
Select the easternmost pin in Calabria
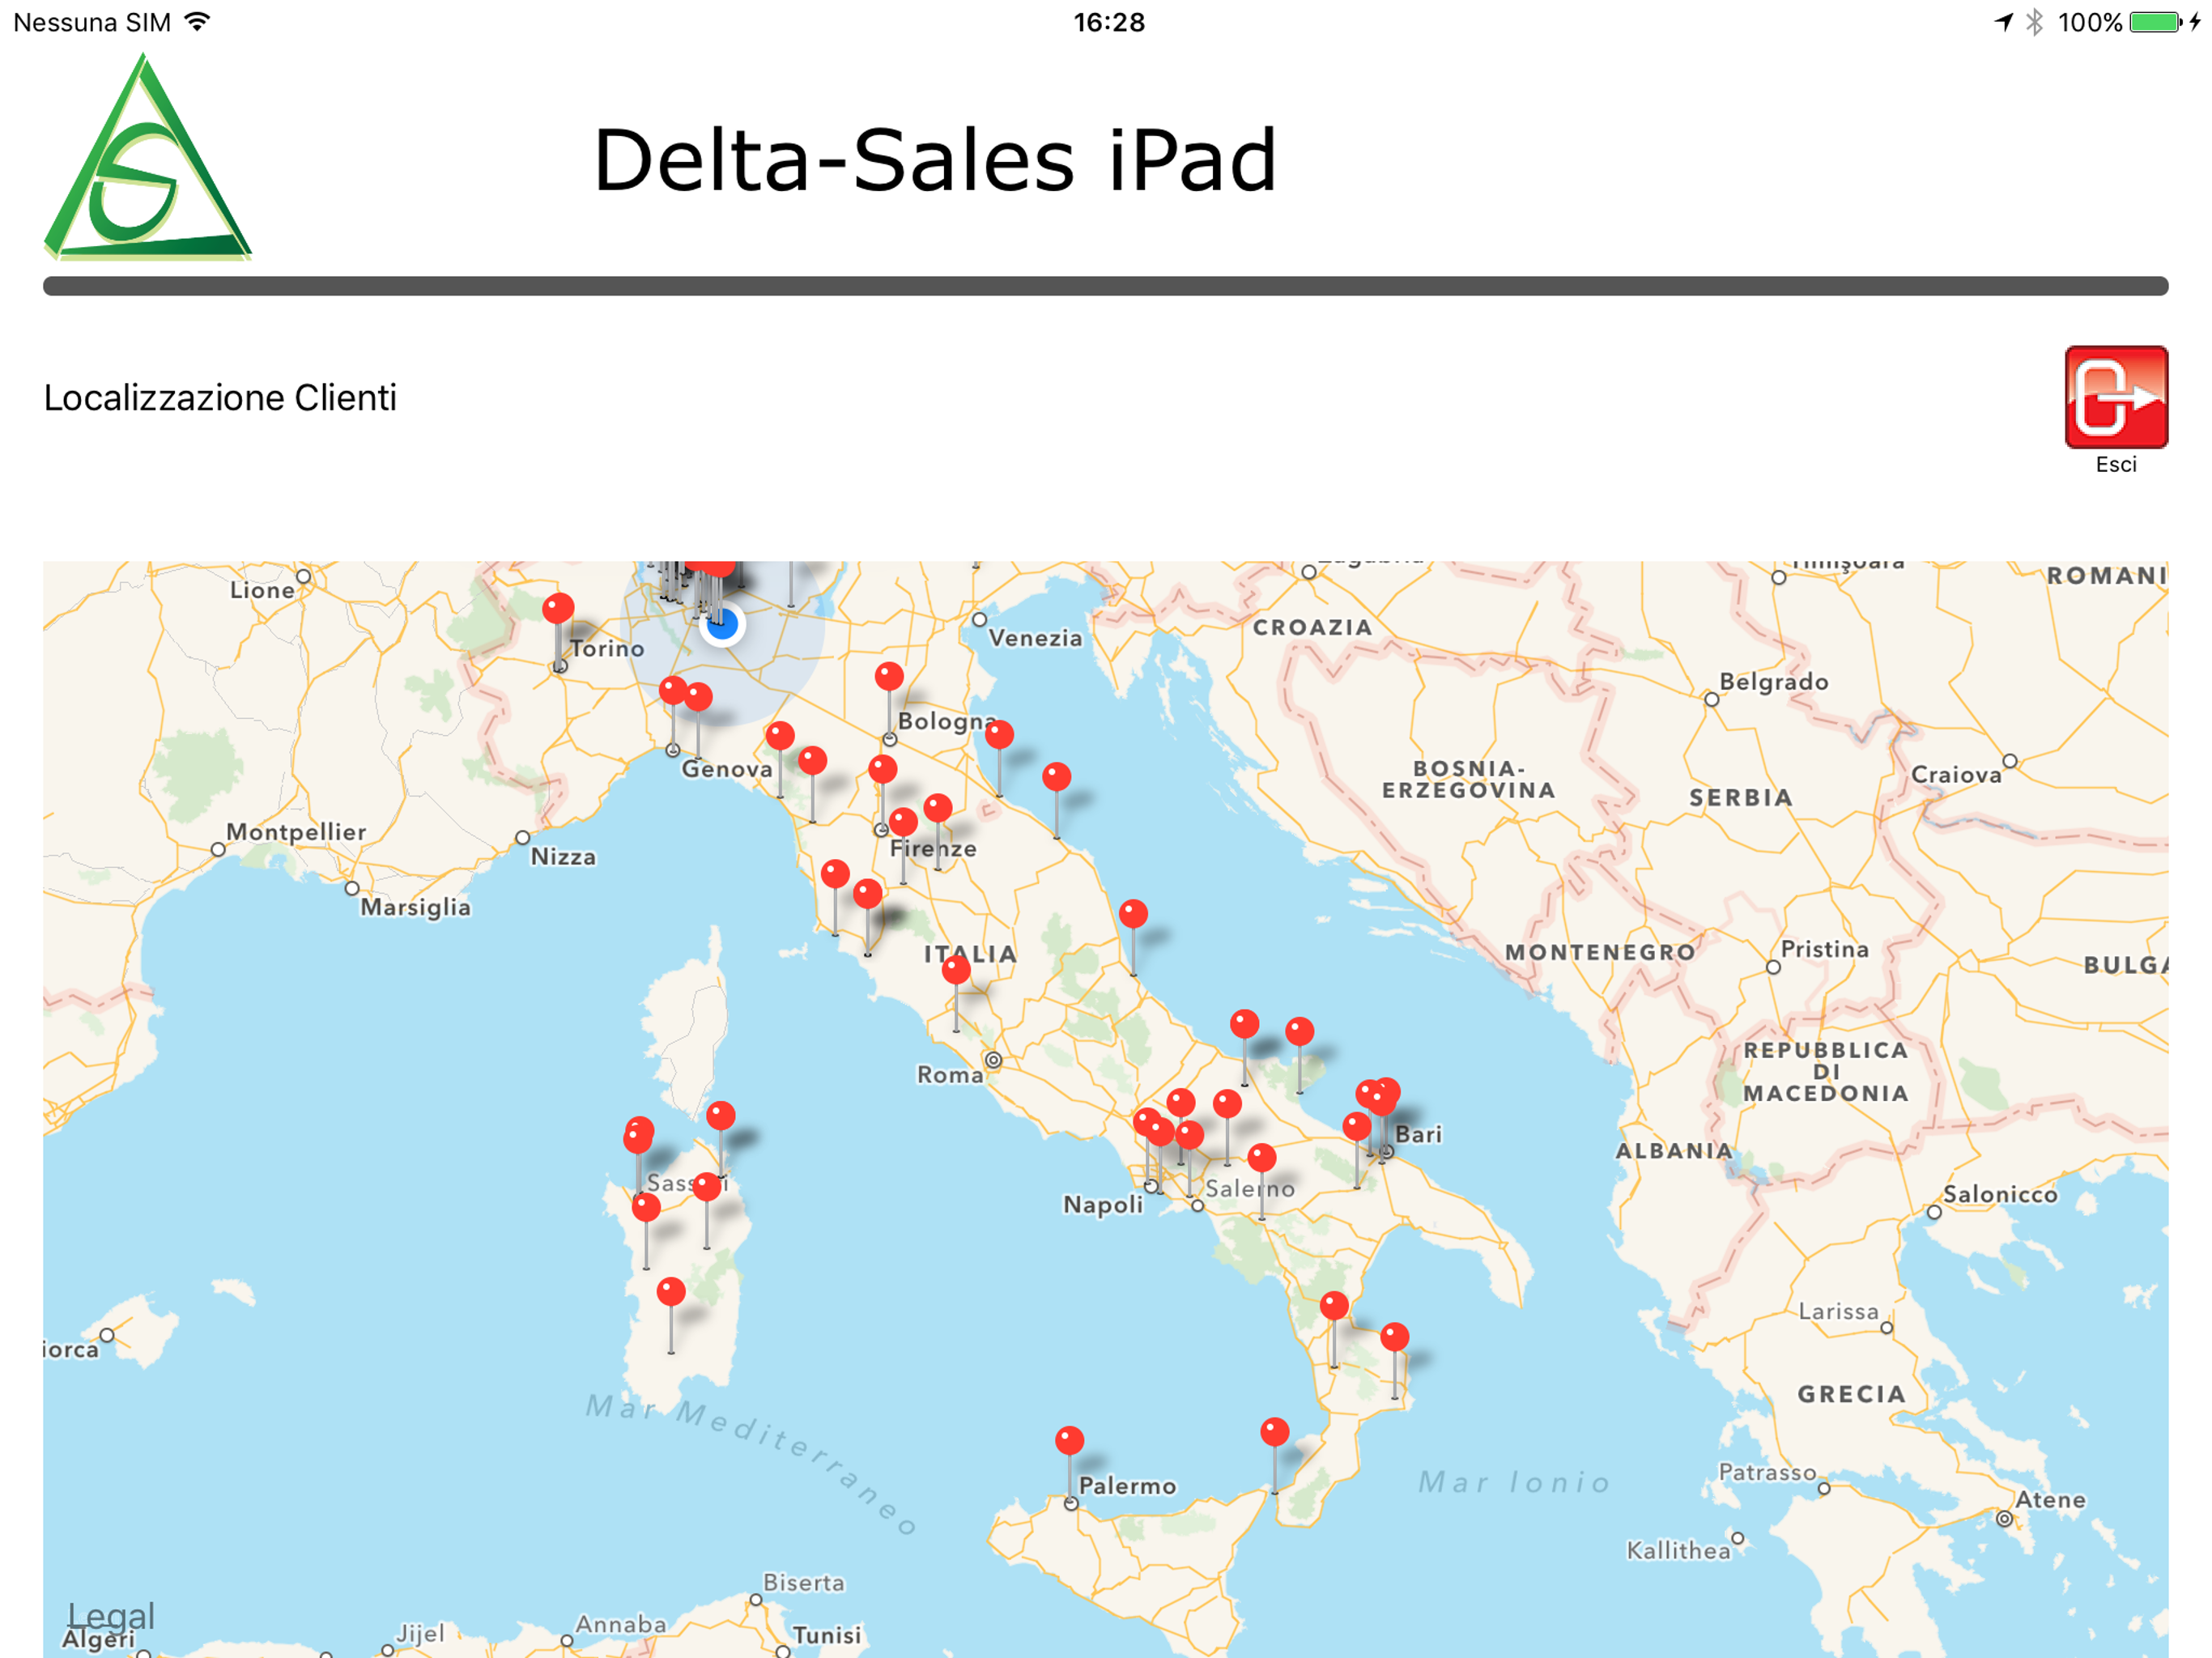[x=1394, y=1337]
